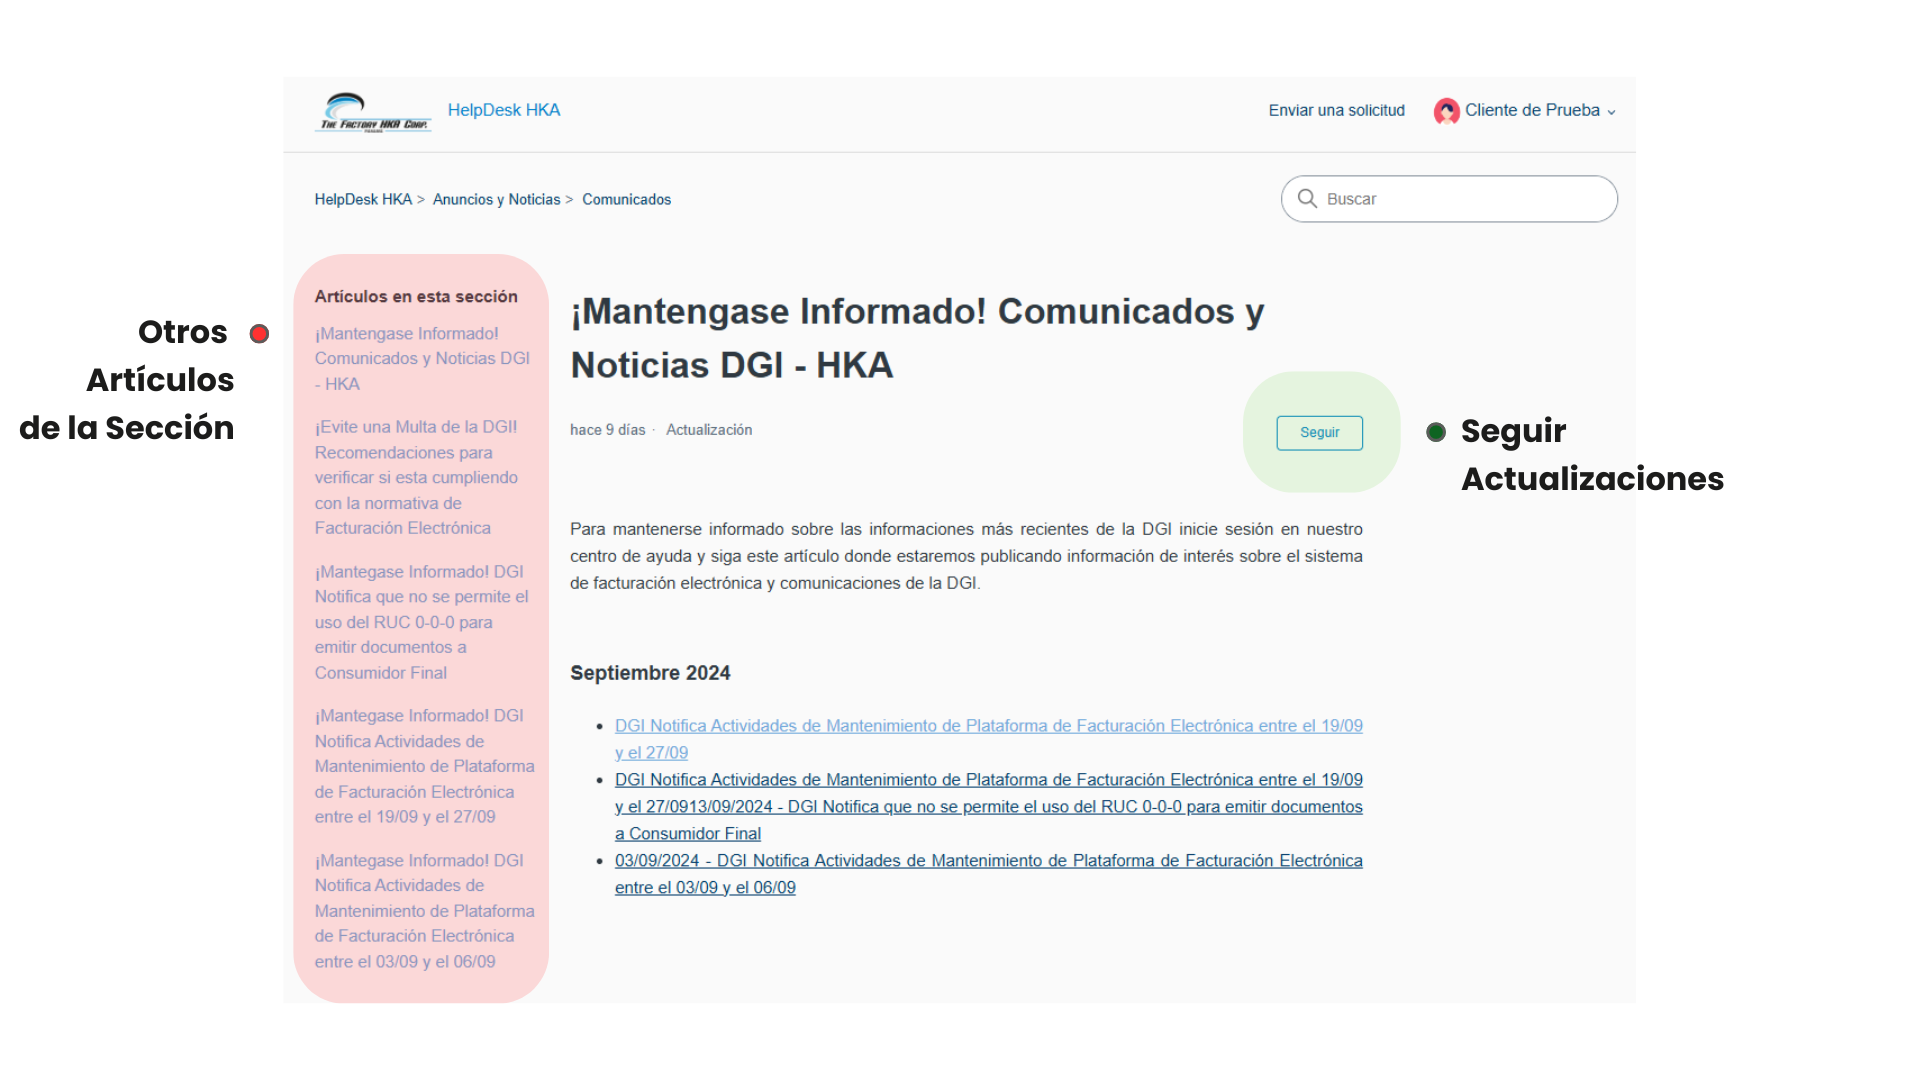Click the 03/09/2024 mantenimiento announcement link
Screen dimensions: 1920x1080
[x=988, y=873]
